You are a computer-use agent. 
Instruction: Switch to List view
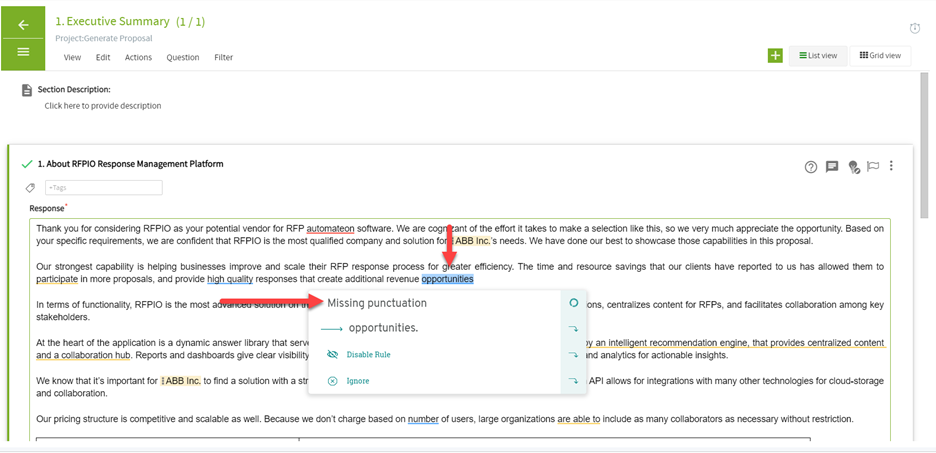[x=818, y=56]
